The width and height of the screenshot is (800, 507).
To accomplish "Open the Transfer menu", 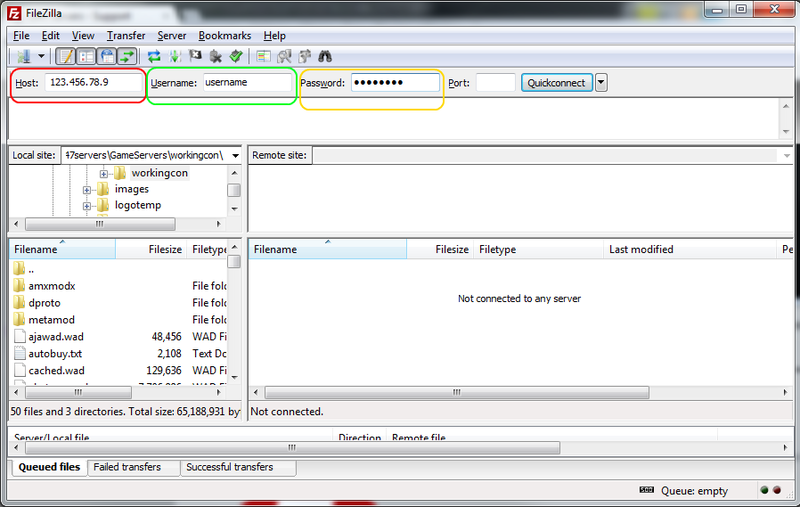I will [126, 36].
